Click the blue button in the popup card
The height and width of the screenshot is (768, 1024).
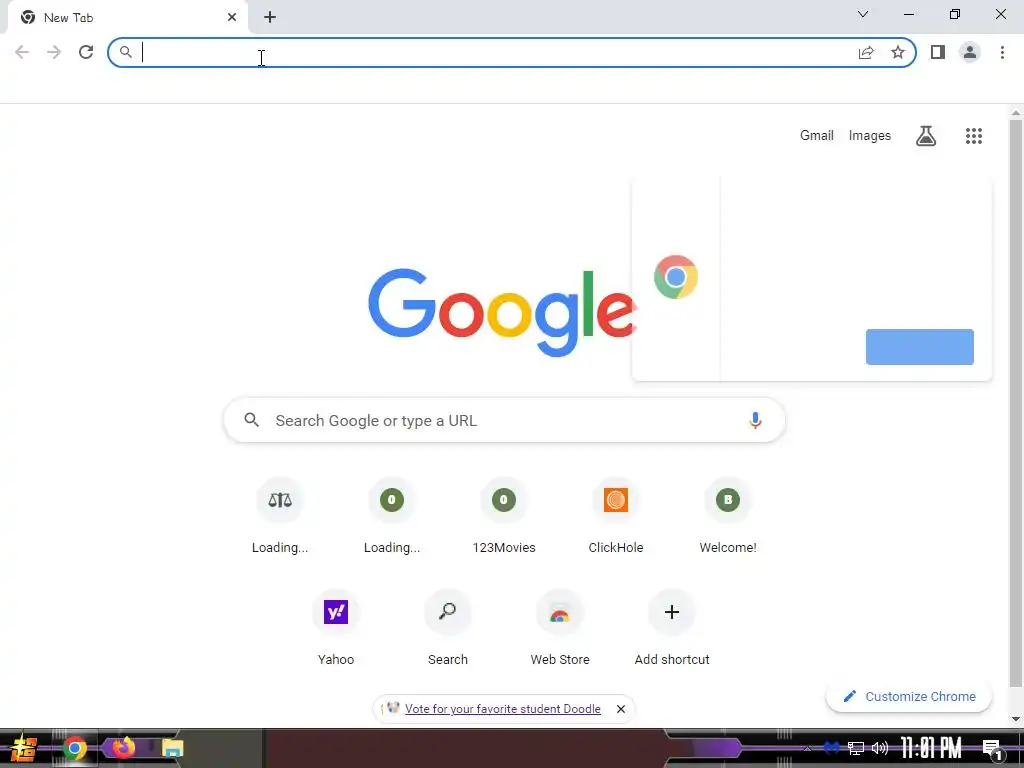[x=920, y=347]
